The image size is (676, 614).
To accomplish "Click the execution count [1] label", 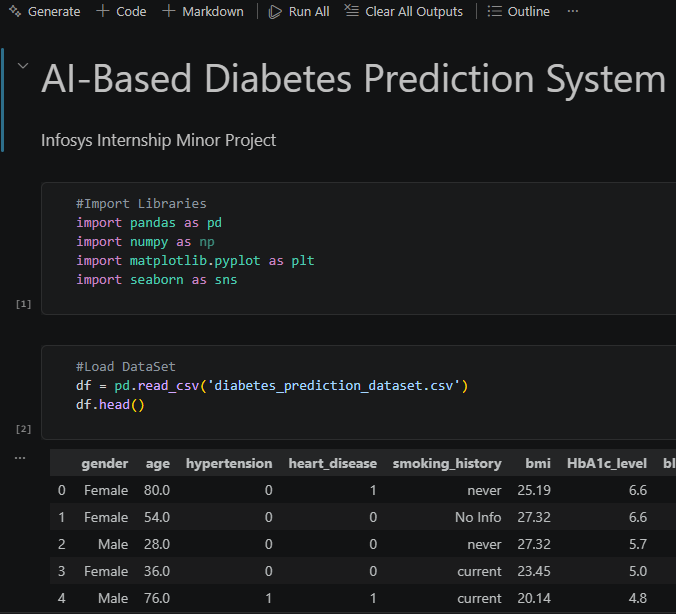I will (23, 304).
